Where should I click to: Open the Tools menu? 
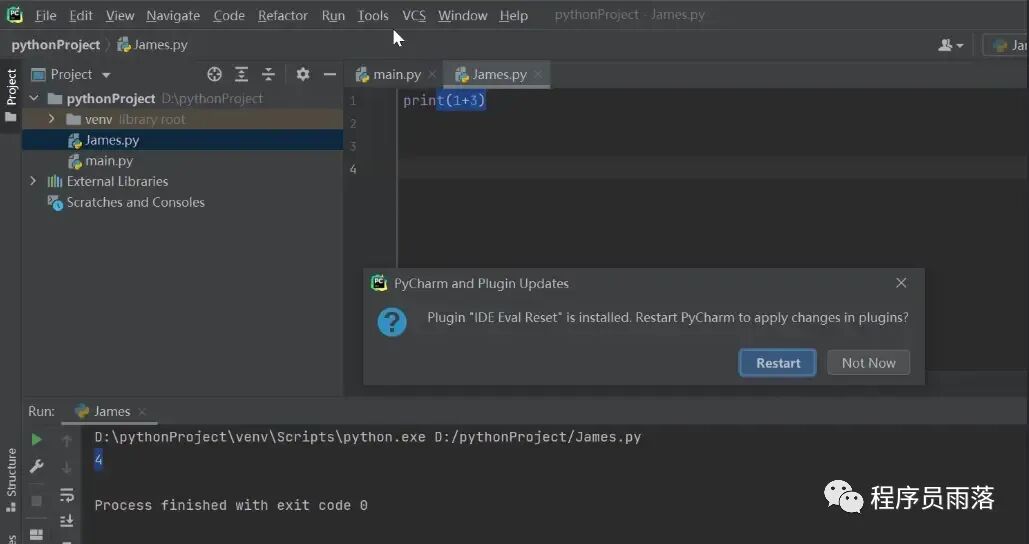(373, 15)
